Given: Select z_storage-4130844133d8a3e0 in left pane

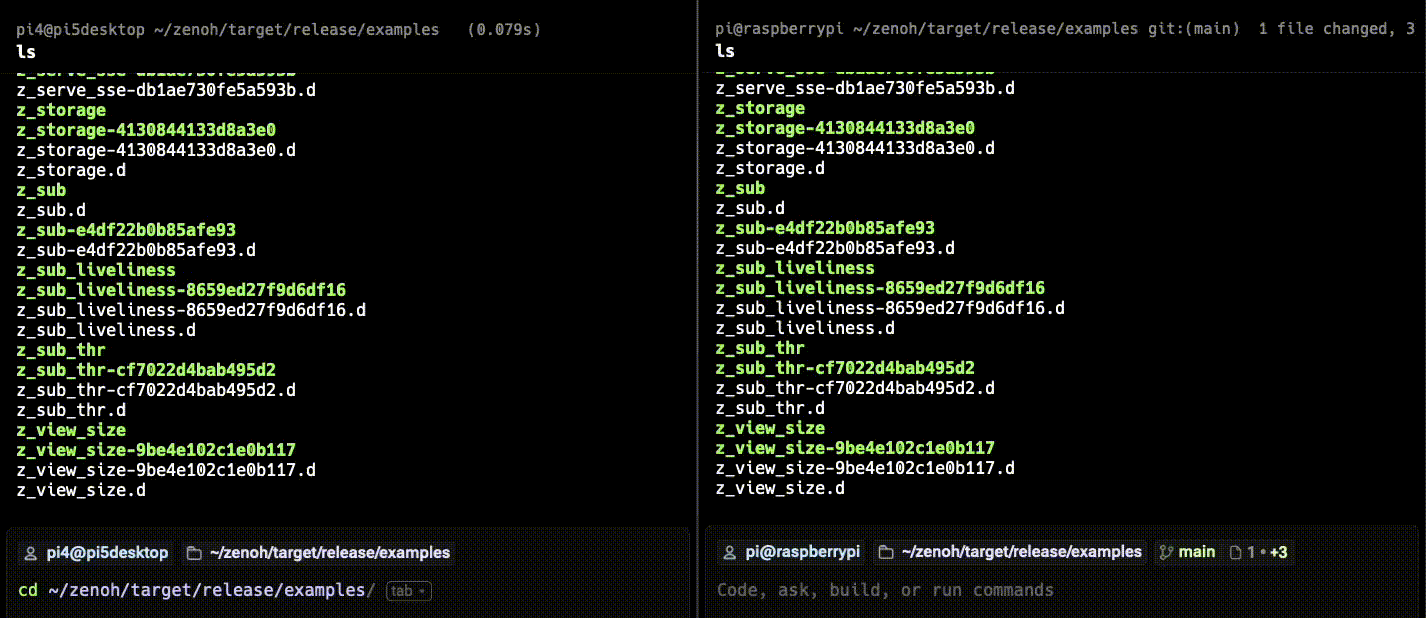Looking at the screenshot, I should 146,130.
